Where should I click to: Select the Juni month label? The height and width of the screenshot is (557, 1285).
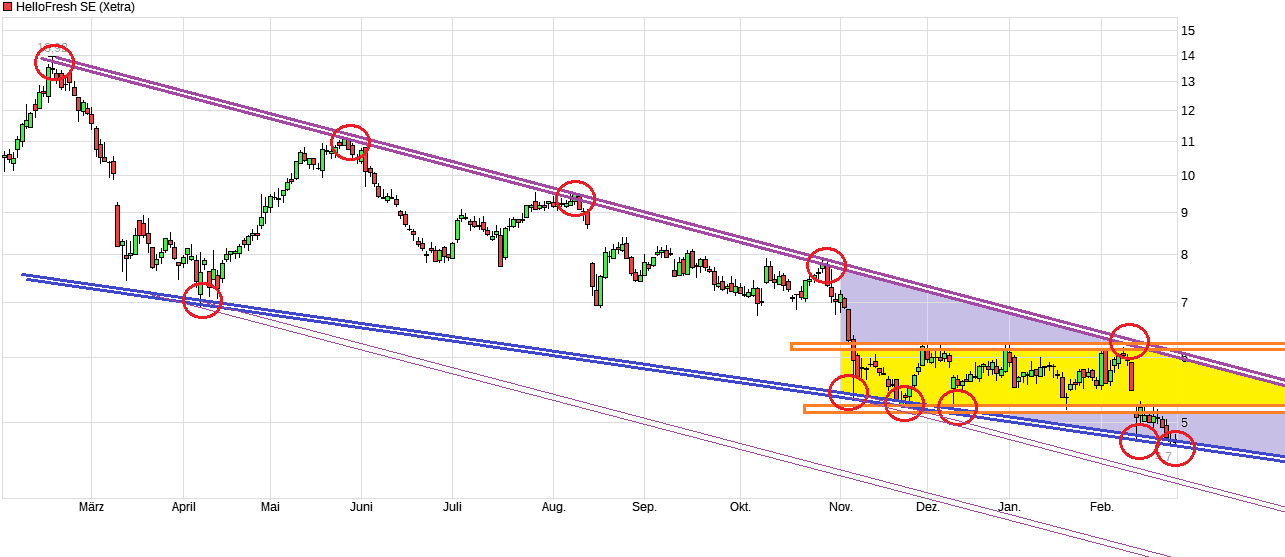point(361,507)
